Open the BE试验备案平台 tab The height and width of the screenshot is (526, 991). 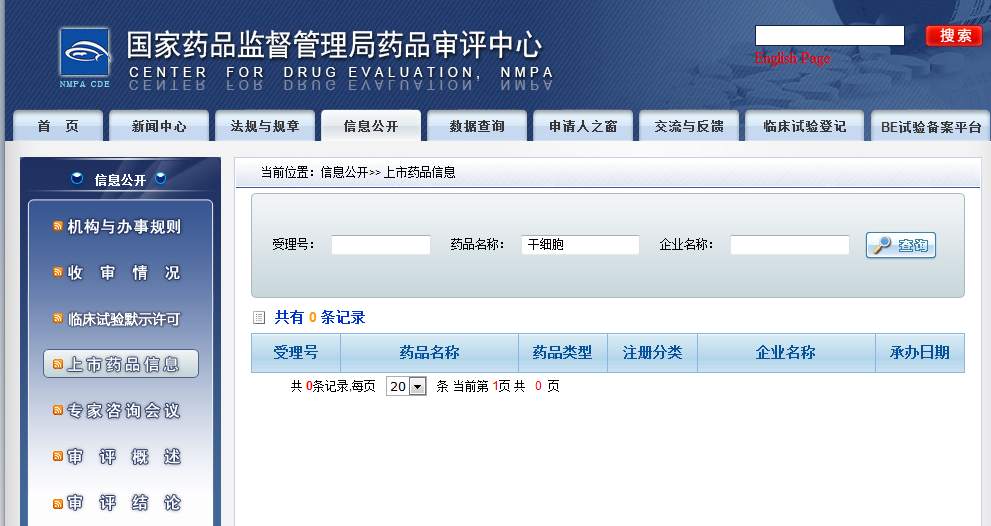pyautogui.click(x=930, y=126)
